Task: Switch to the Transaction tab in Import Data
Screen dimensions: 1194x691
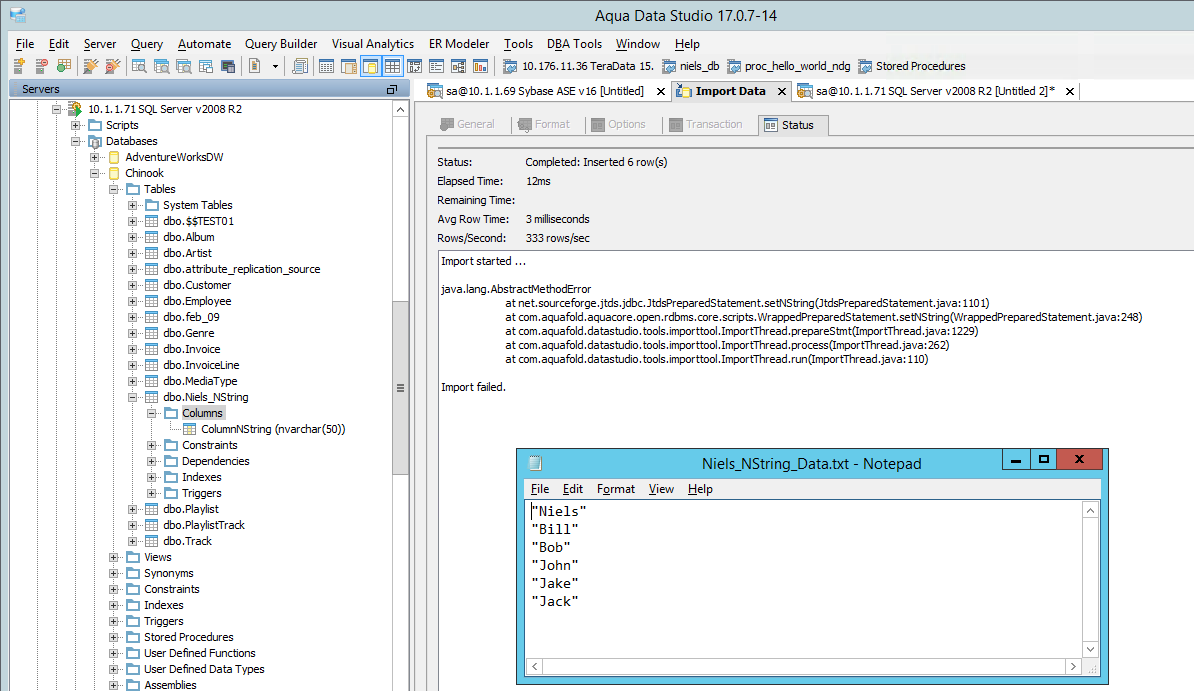Action: pyautogui.click(x=705, y=124)
